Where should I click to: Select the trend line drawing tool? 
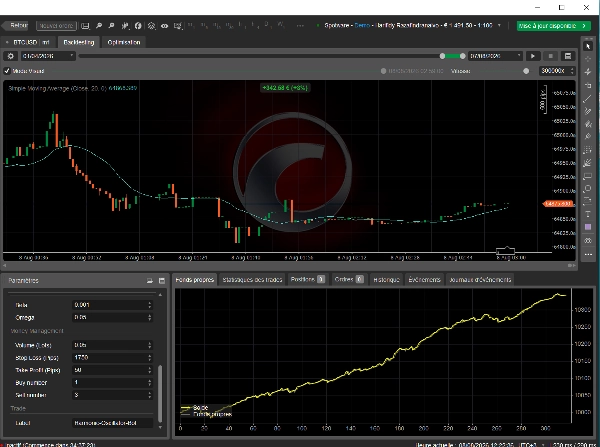[588, 98]
